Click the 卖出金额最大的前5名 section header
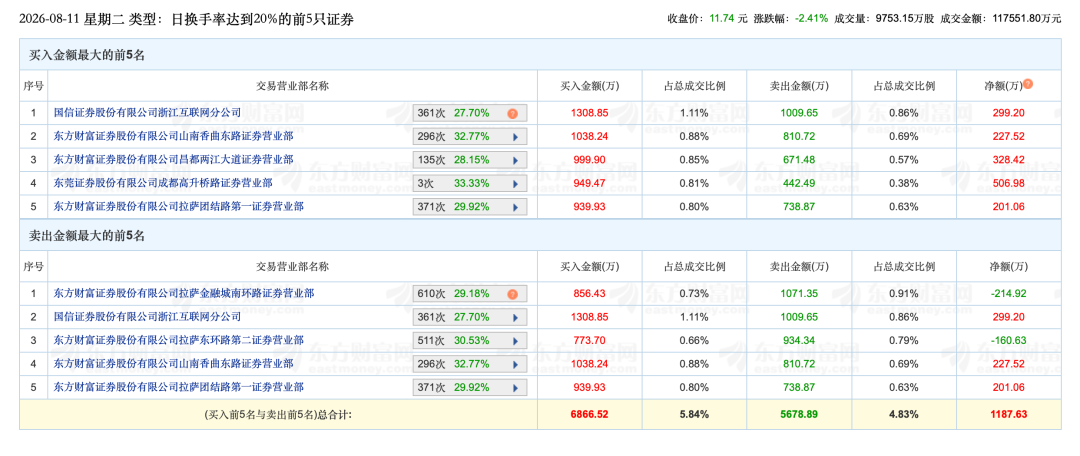The image size is (1080, 456). pyautogui.click(x=540, y=236)
